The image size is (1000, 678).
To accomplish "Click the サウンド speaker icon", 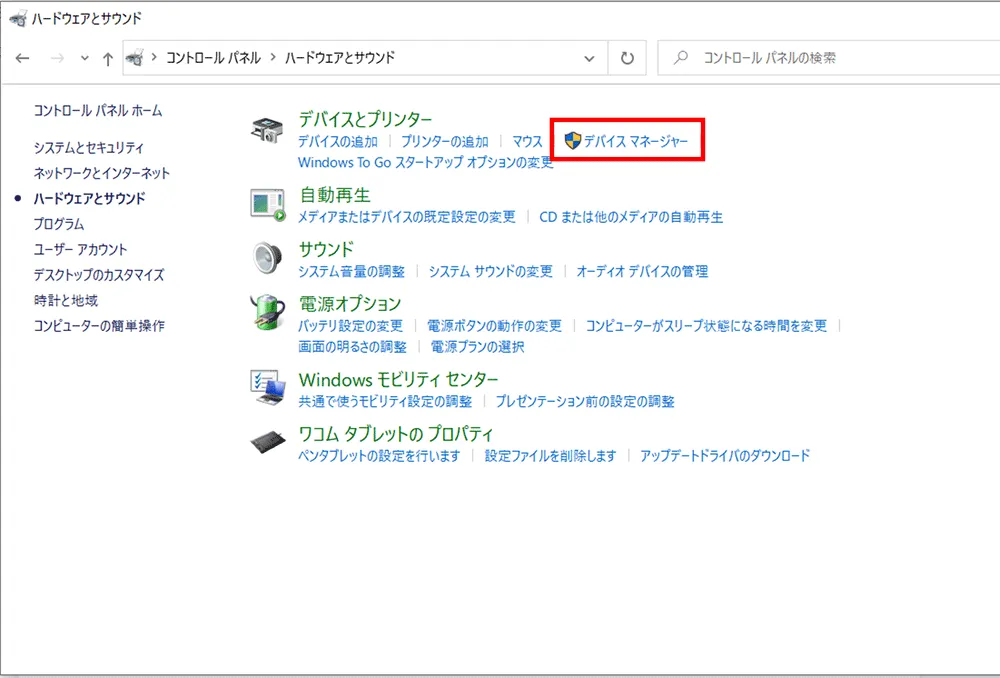I will click(267, 258).
